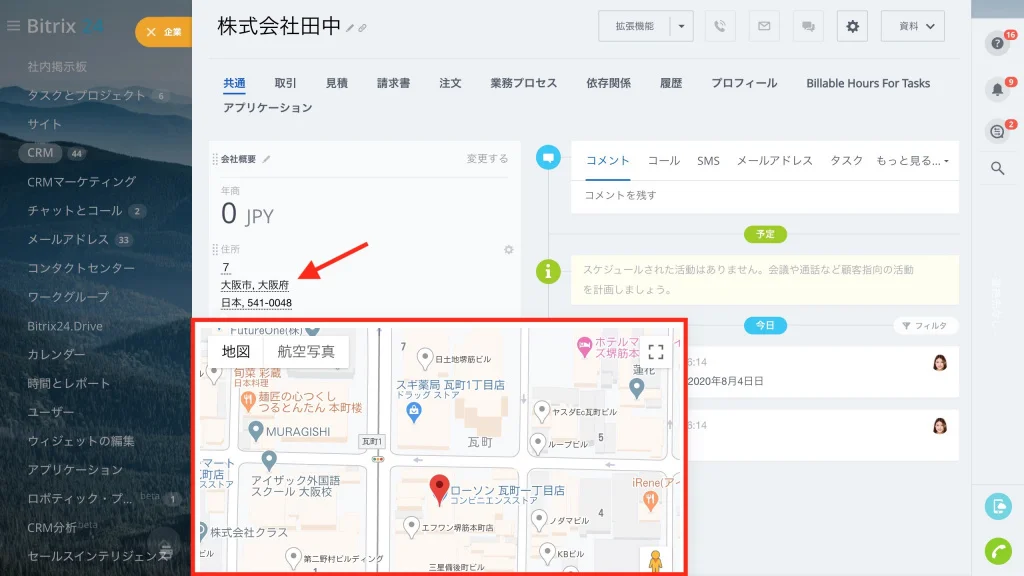Click avatar on the 2020年8月4日日 entry
Viewport: 1024px width, 576px height.
pos(940,362)
